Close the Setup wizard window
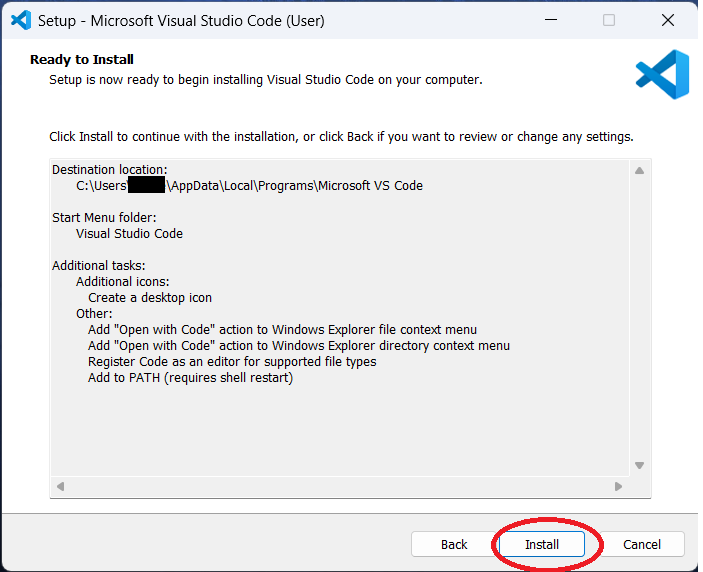Viewport: 703px width, 572px height. click(x=668, y=20)
